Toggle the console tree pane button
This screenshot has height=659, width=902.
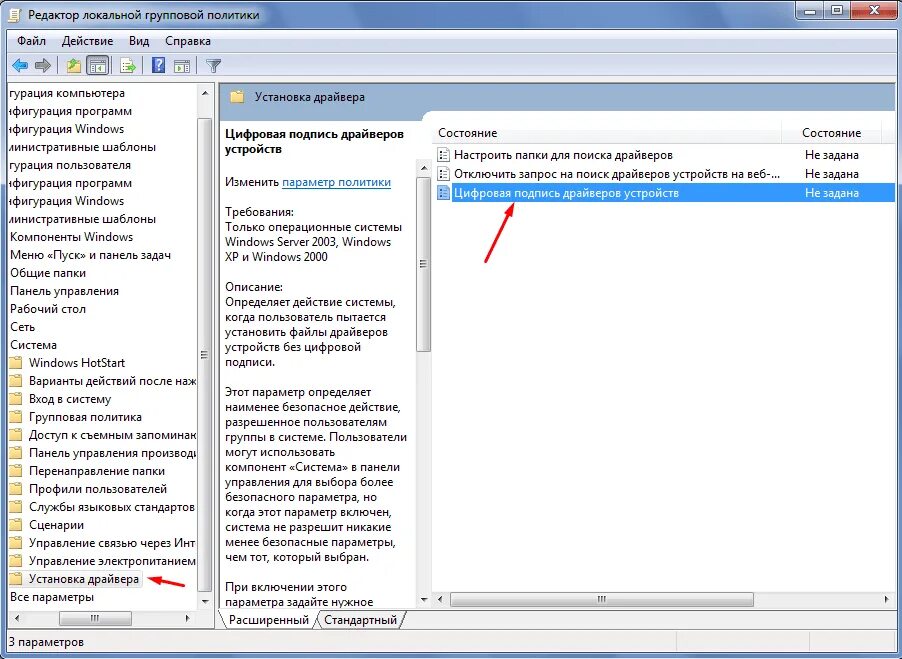coord(98,66)
